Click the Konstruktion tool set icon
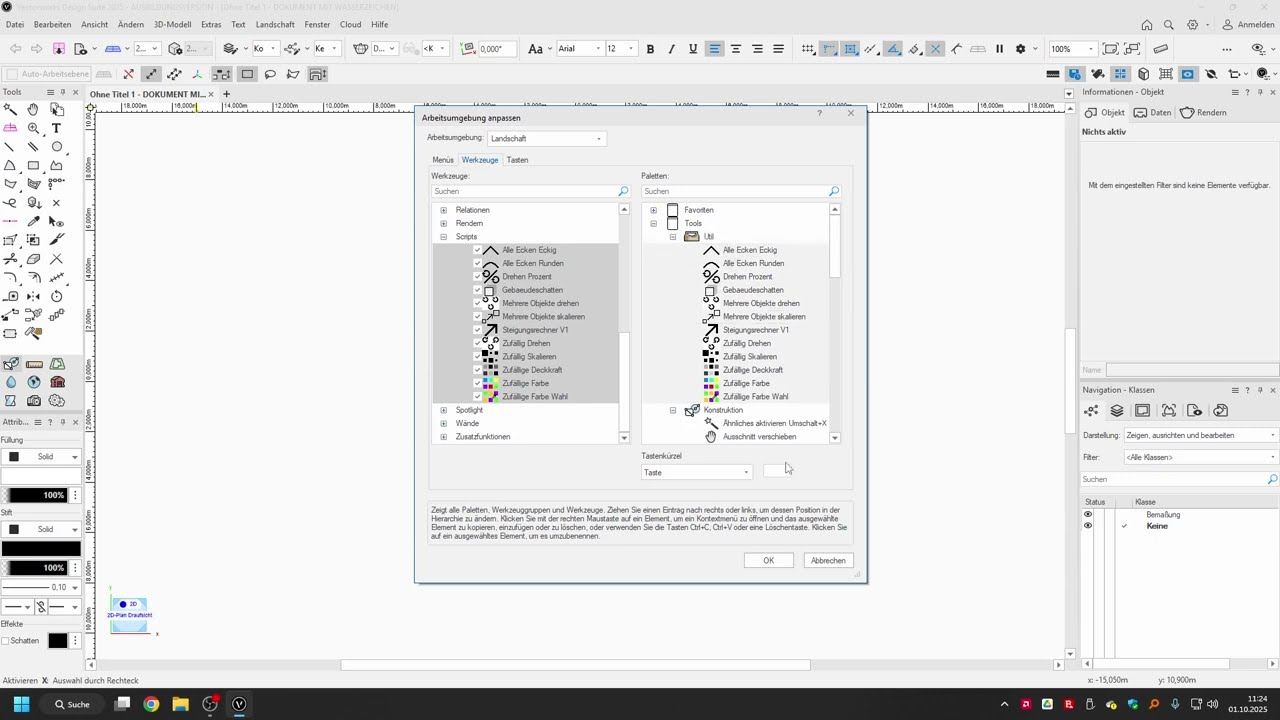Screen dimensions: 1280x720 [692, 410]
